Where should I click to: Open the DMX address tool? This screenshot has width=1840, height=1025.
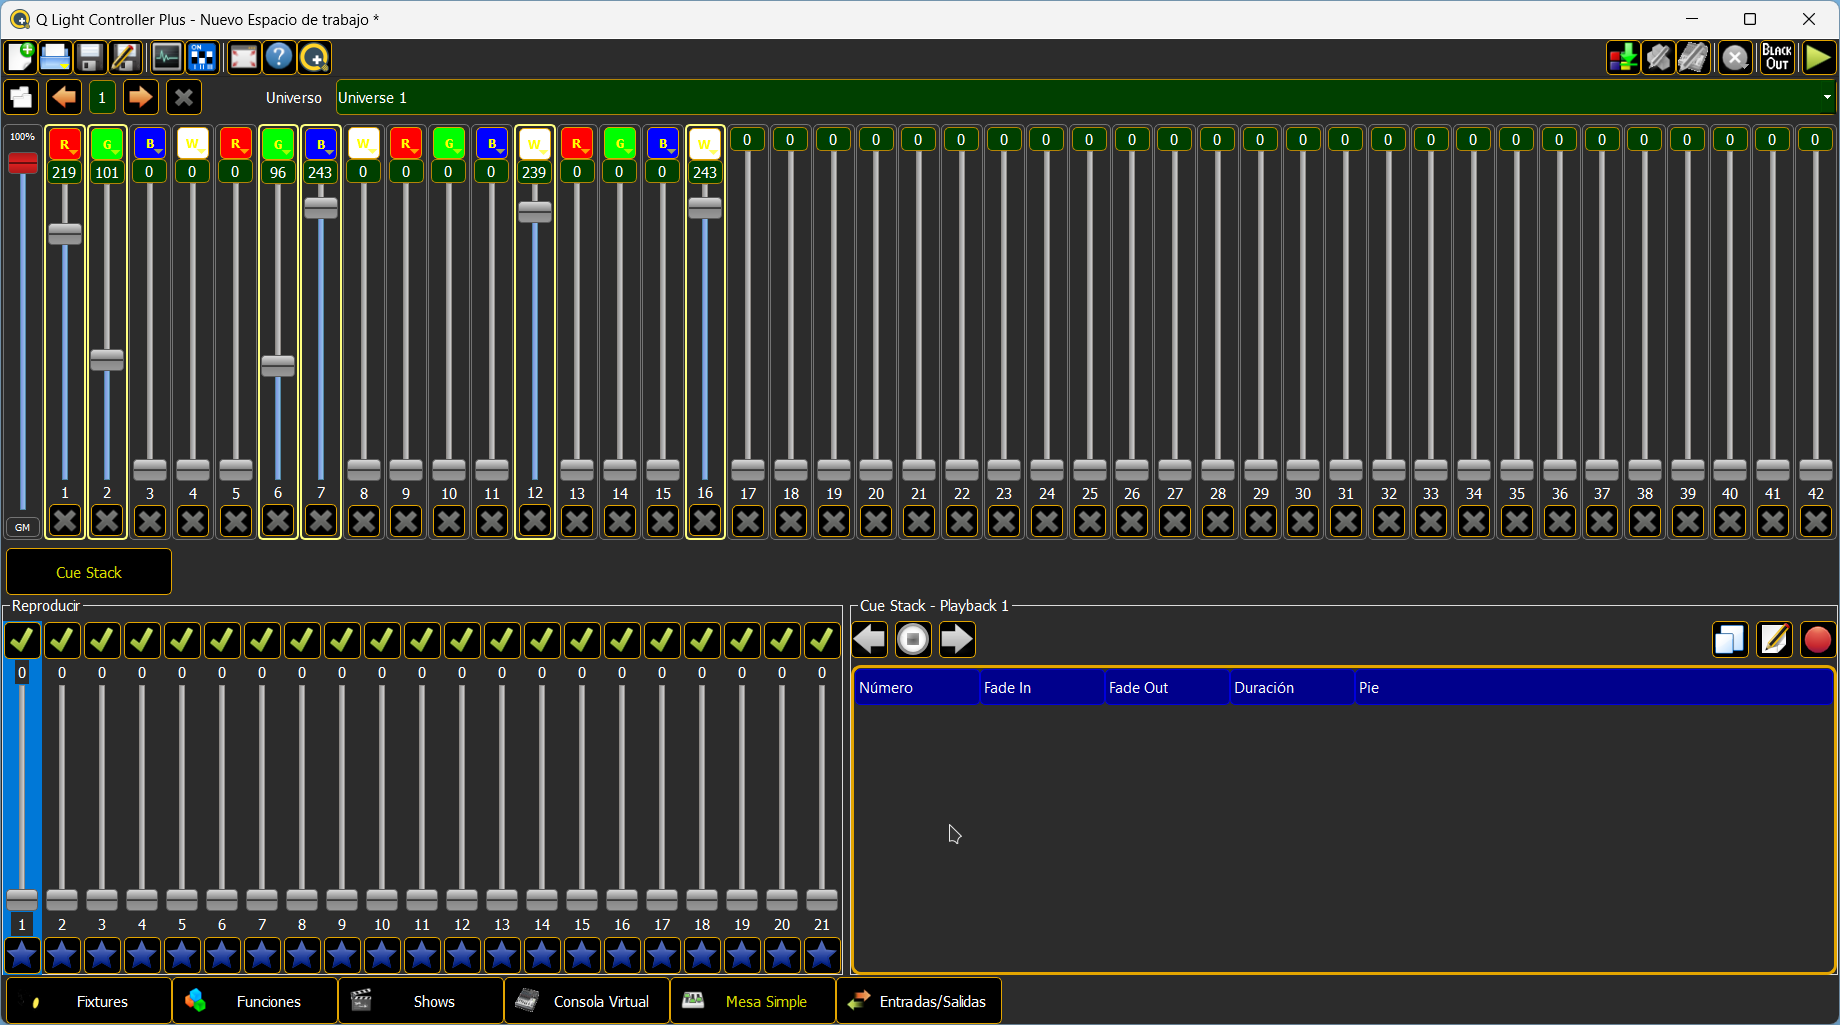202,57
